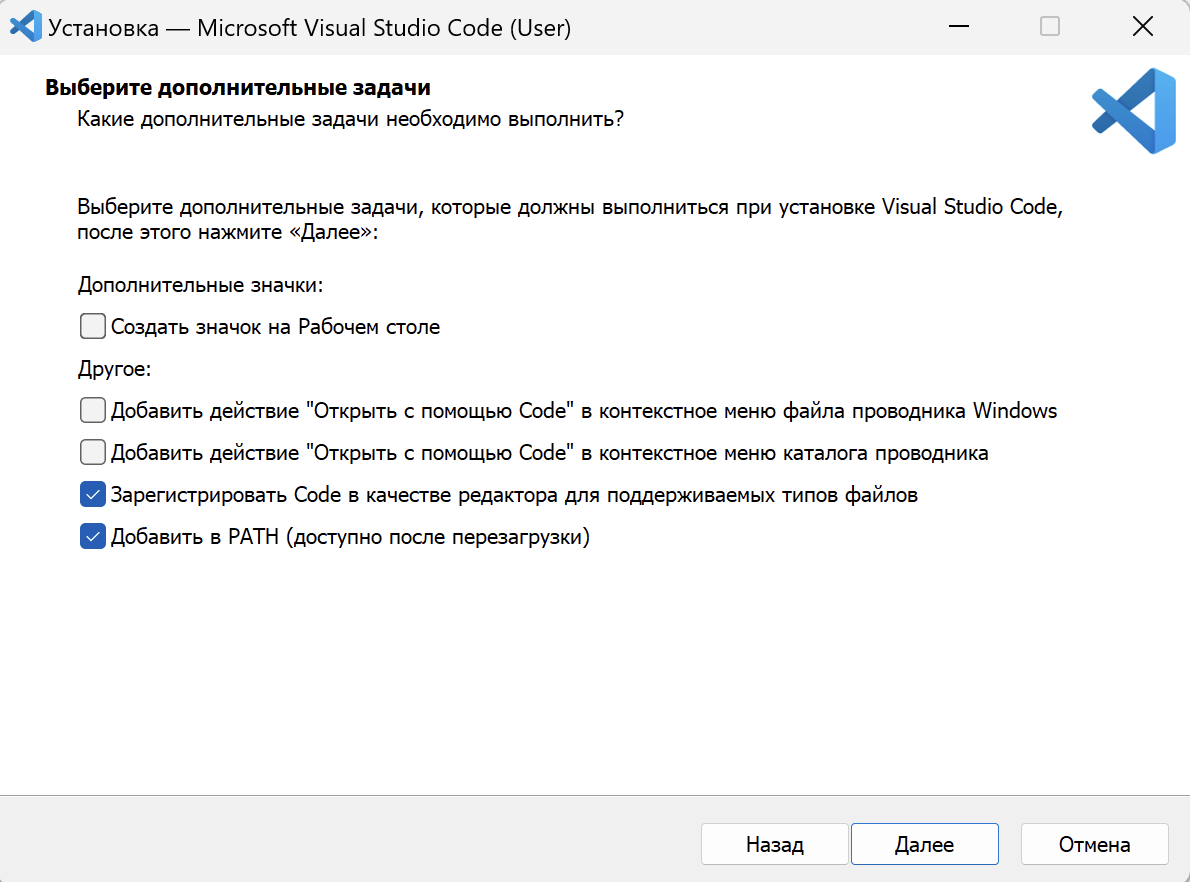Click the 'Какие дополнительные задачи необходимо выполнить?' subtitle
Screen dimensions: 1190x882
[x=350, y=119]
